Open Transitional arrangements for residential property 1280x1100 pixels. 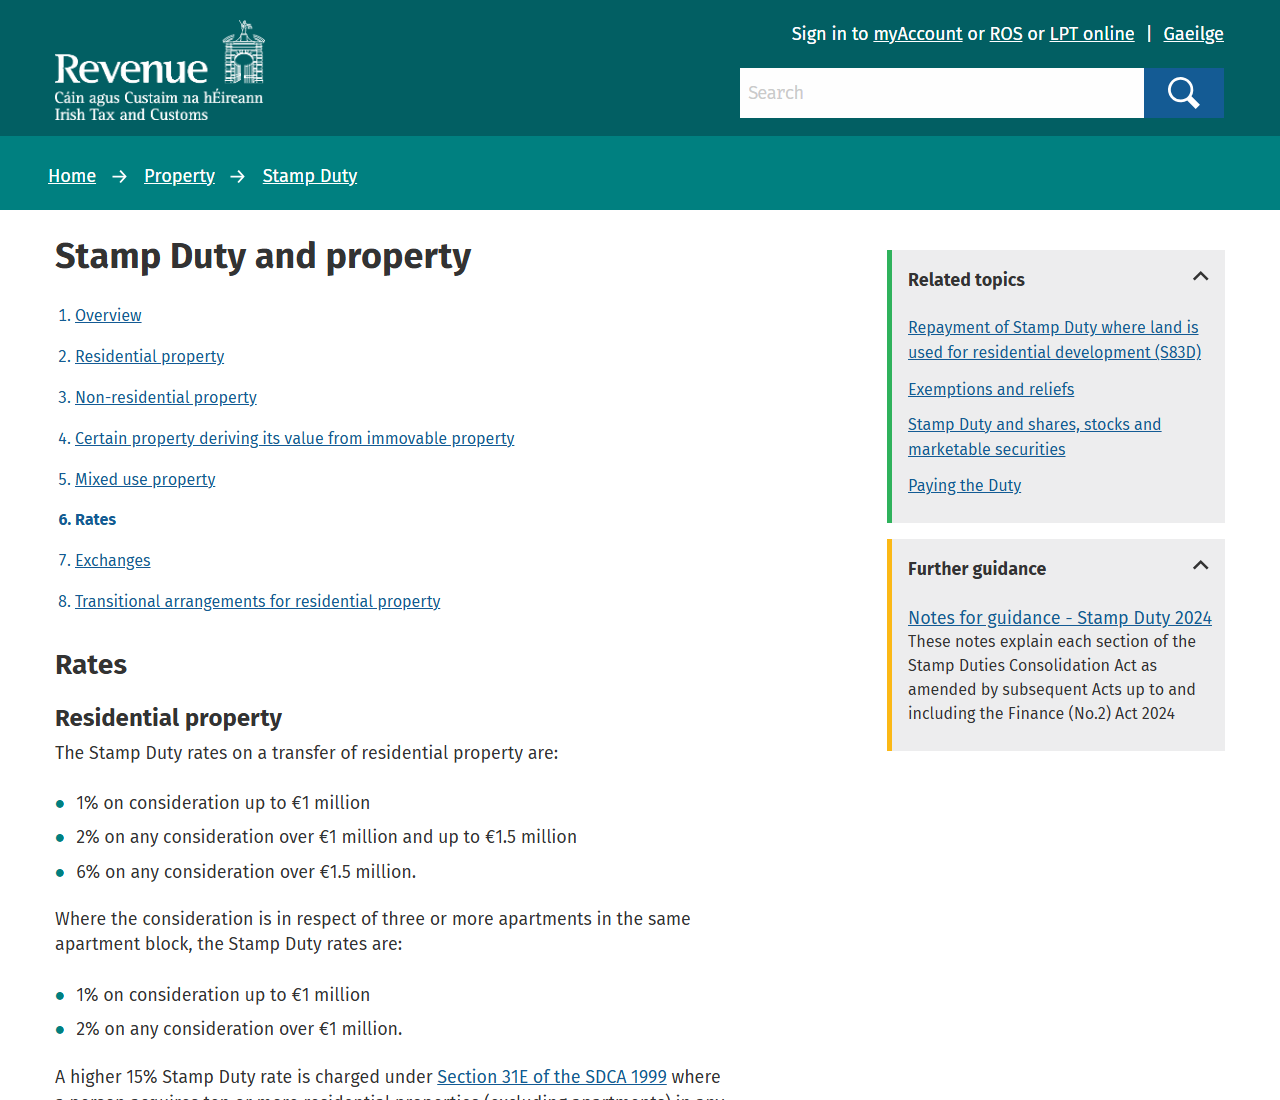pyautogui.click(x=258, y=601)
